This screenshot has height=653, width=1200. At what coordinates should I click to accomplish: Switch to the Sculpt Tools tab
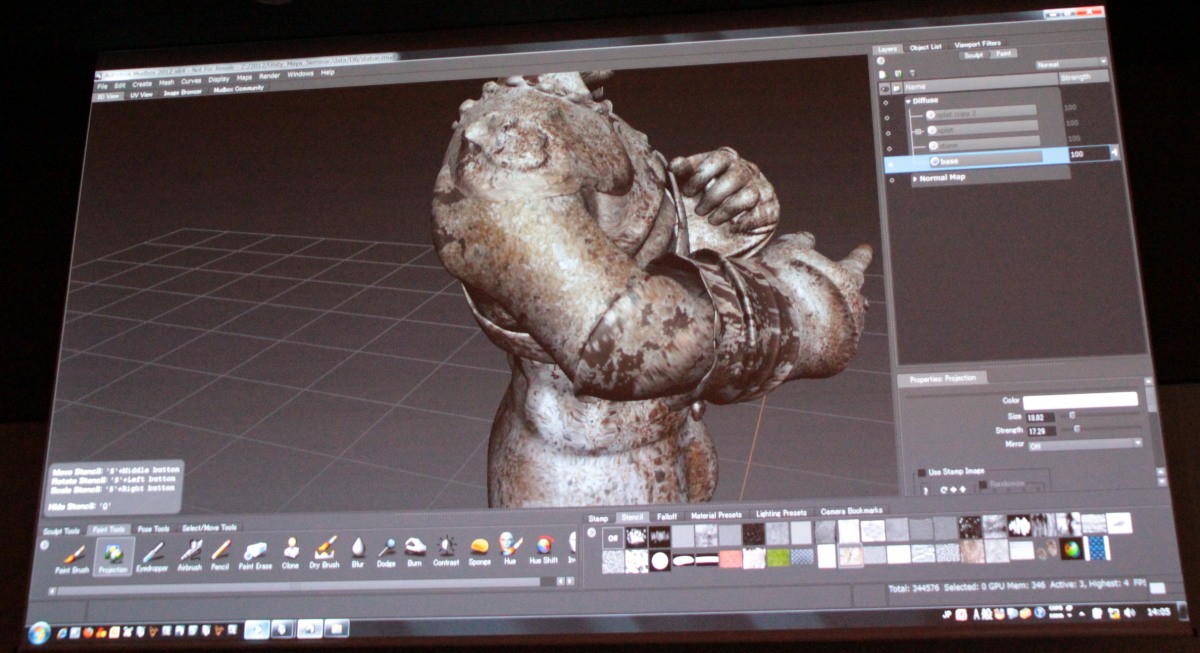point(63,529)
